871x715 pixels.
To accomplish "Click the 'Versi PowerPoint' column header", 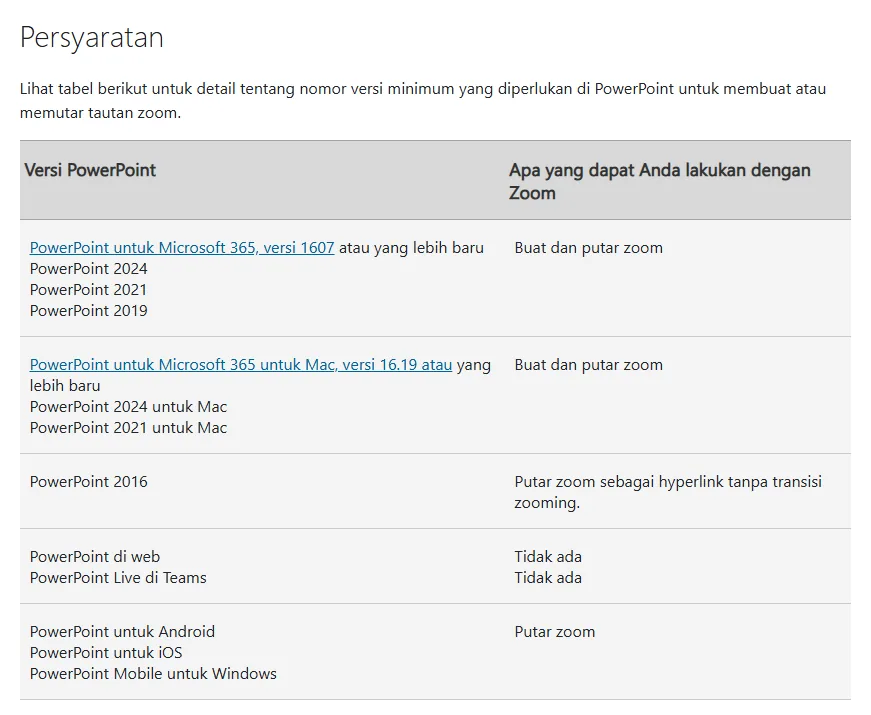I will (x=90, y=170).
